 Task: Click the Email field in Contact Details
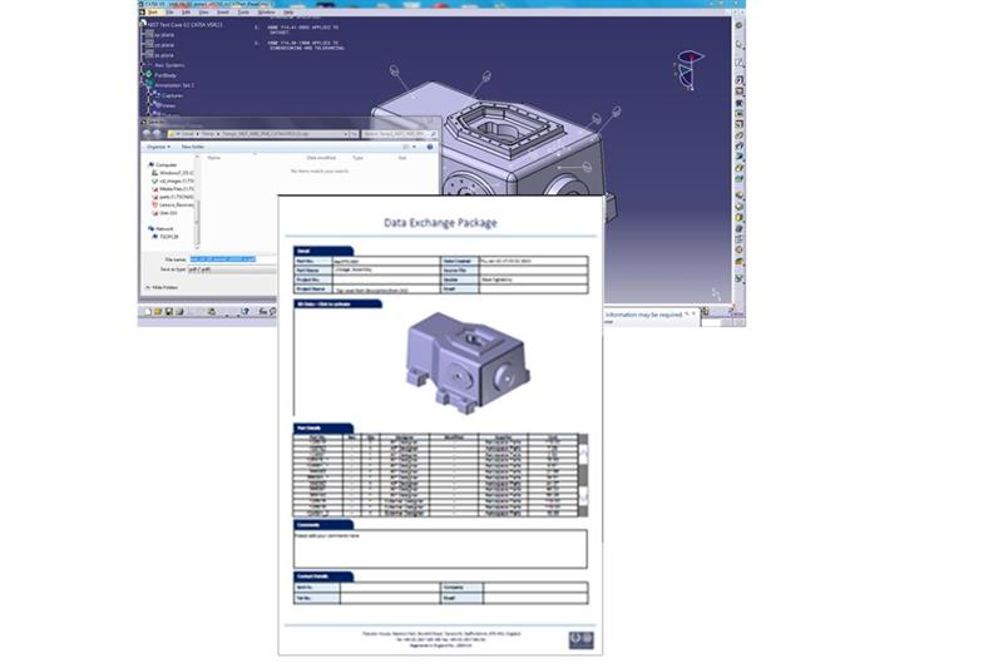point(536,598)
